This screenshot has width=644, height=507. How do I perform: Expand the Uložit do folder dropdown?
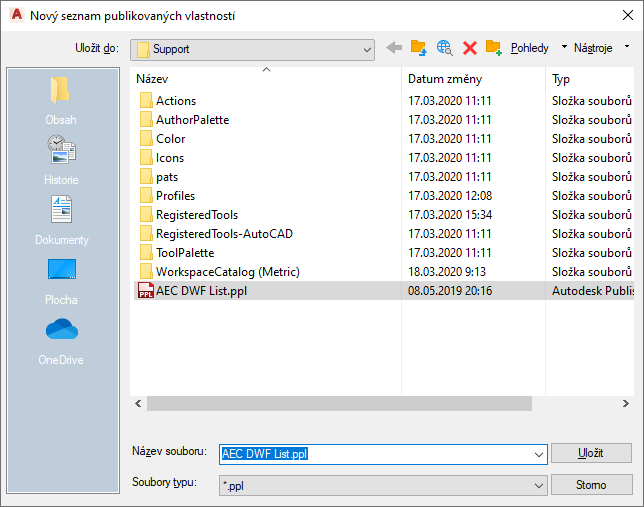click(367, 48)
